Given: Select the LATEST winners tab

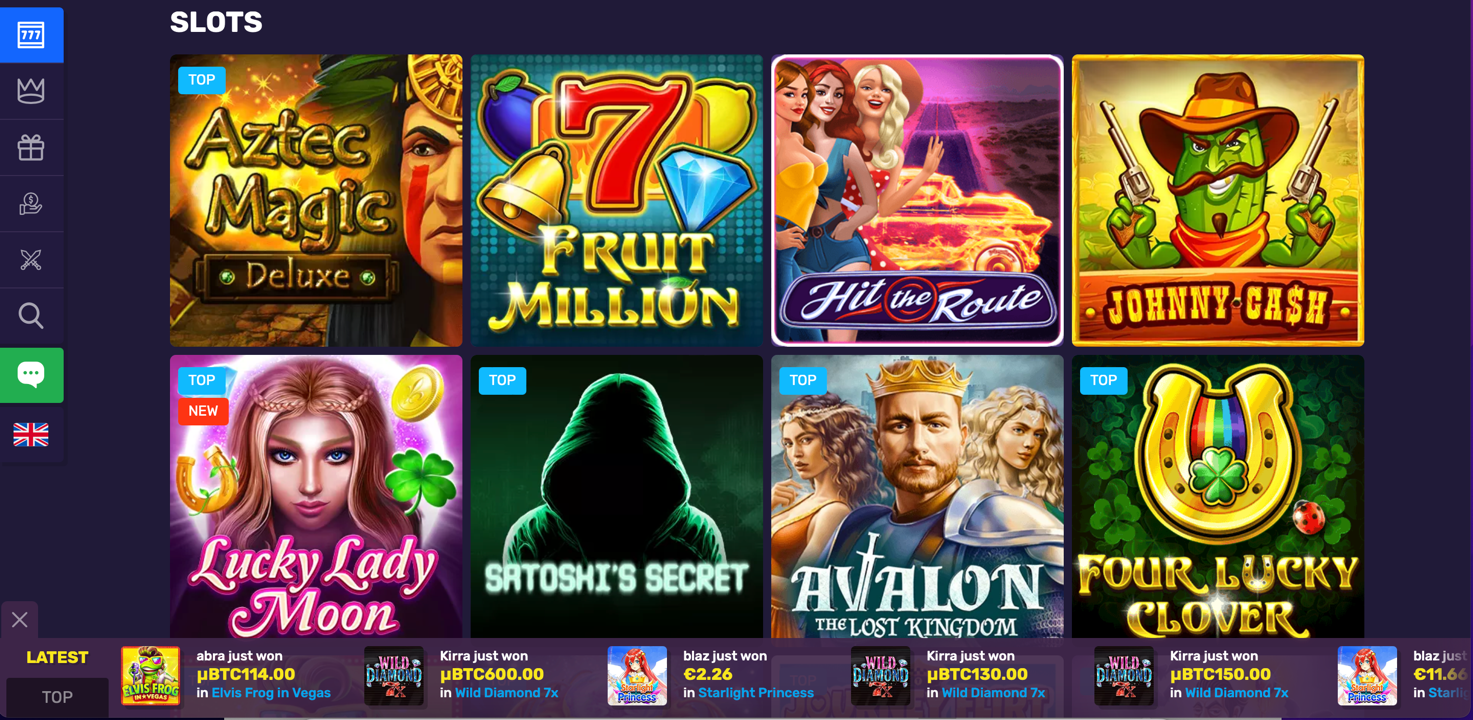Looking at the screenshot, I should click(57, 657).
